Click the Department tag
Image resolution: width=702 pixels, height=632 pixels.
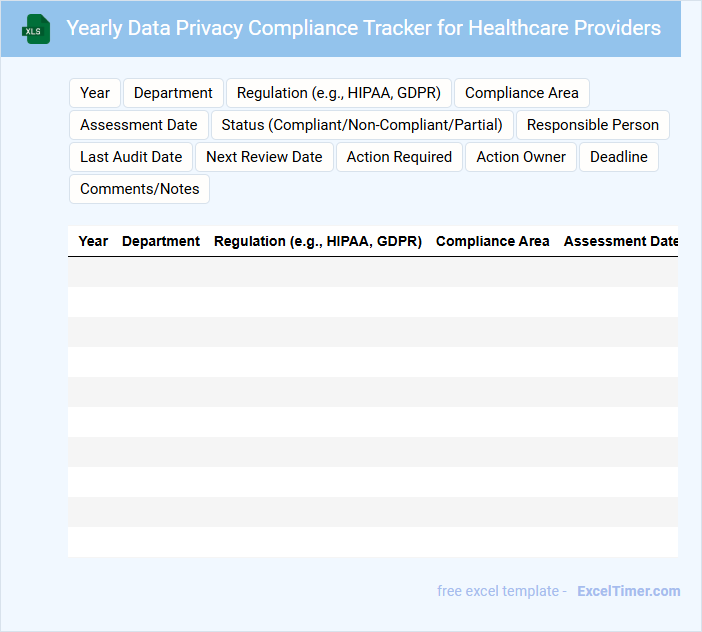click(173, 93)
